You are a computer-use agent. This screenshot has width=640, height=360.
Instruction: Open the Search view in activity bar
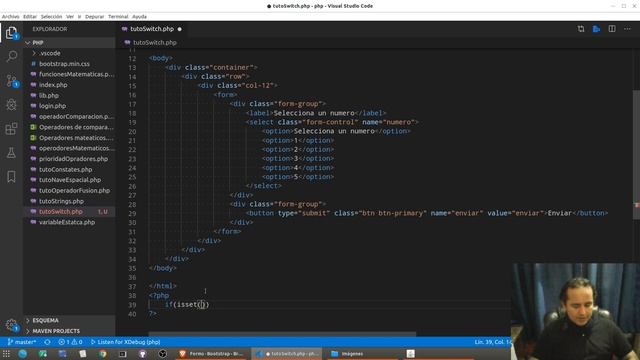point(11,56)
